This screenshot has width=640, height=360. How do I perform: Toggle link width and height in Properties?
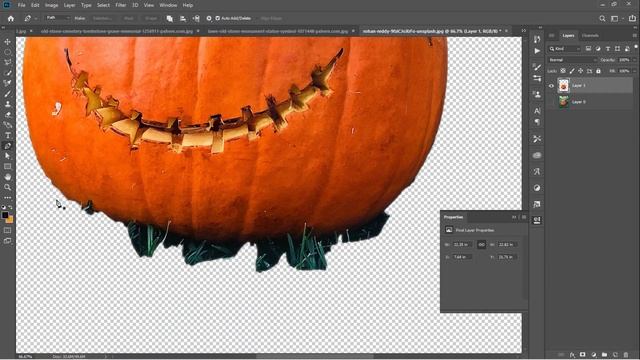click(x=482, y=244)
